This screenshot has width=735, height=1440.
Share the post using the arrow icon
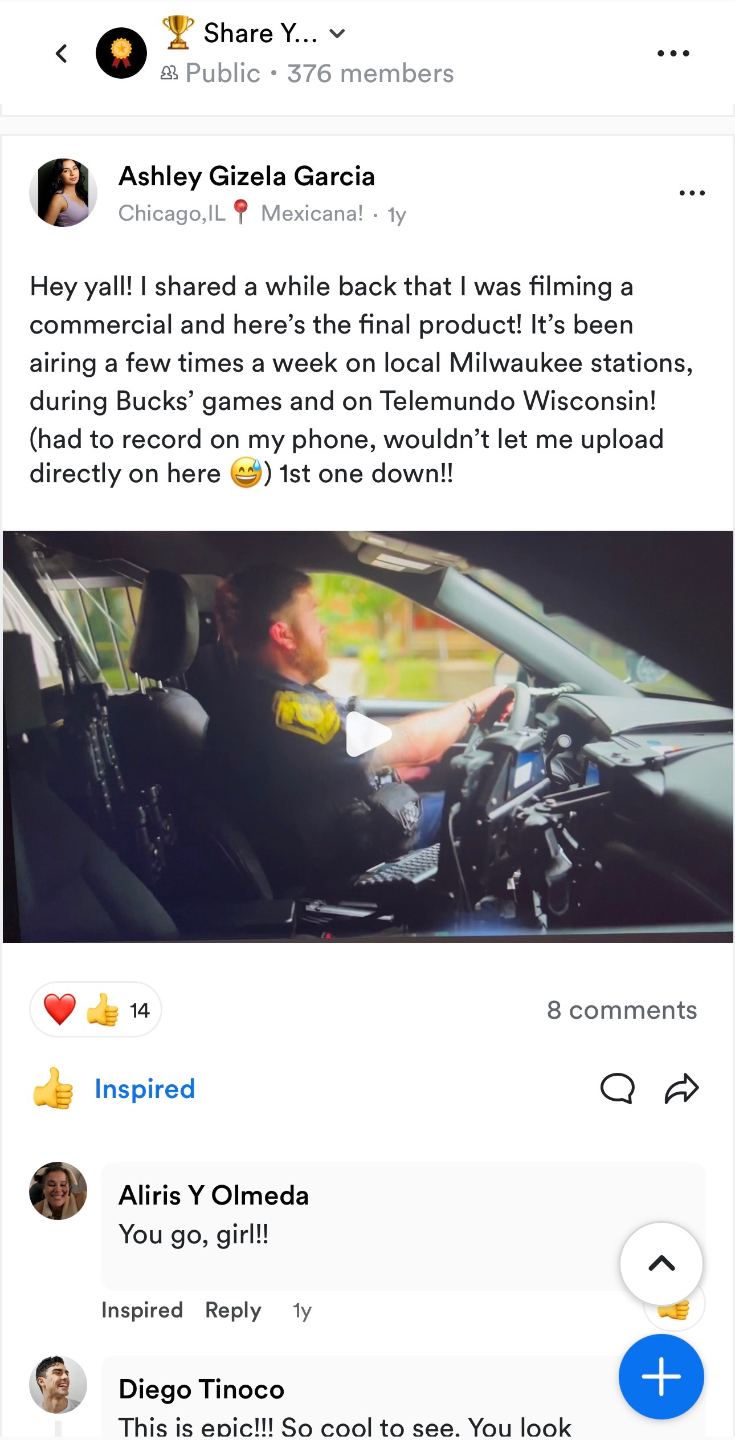(x=681, y=1088)
